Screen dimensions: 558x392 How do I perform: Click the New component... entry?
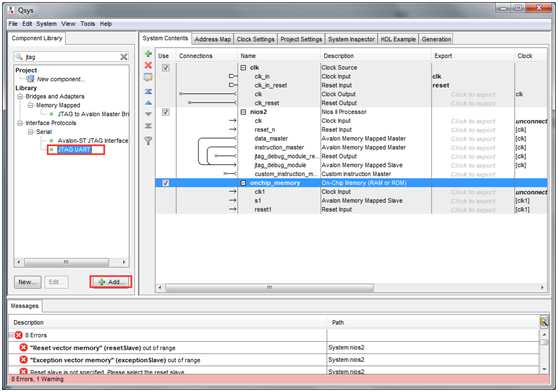click(x=60, y=79)
